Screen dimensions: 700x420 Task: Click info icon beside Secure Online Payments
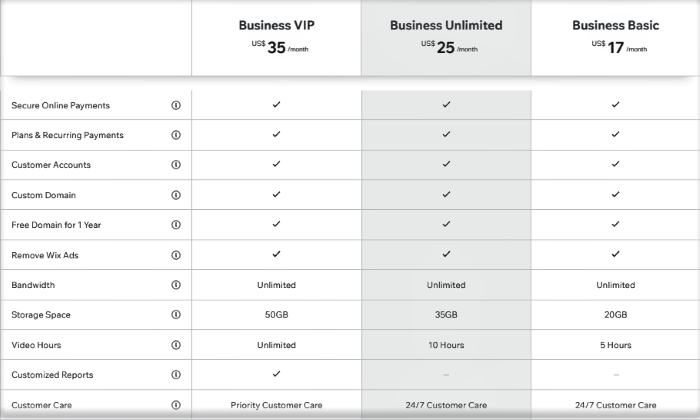176,105
